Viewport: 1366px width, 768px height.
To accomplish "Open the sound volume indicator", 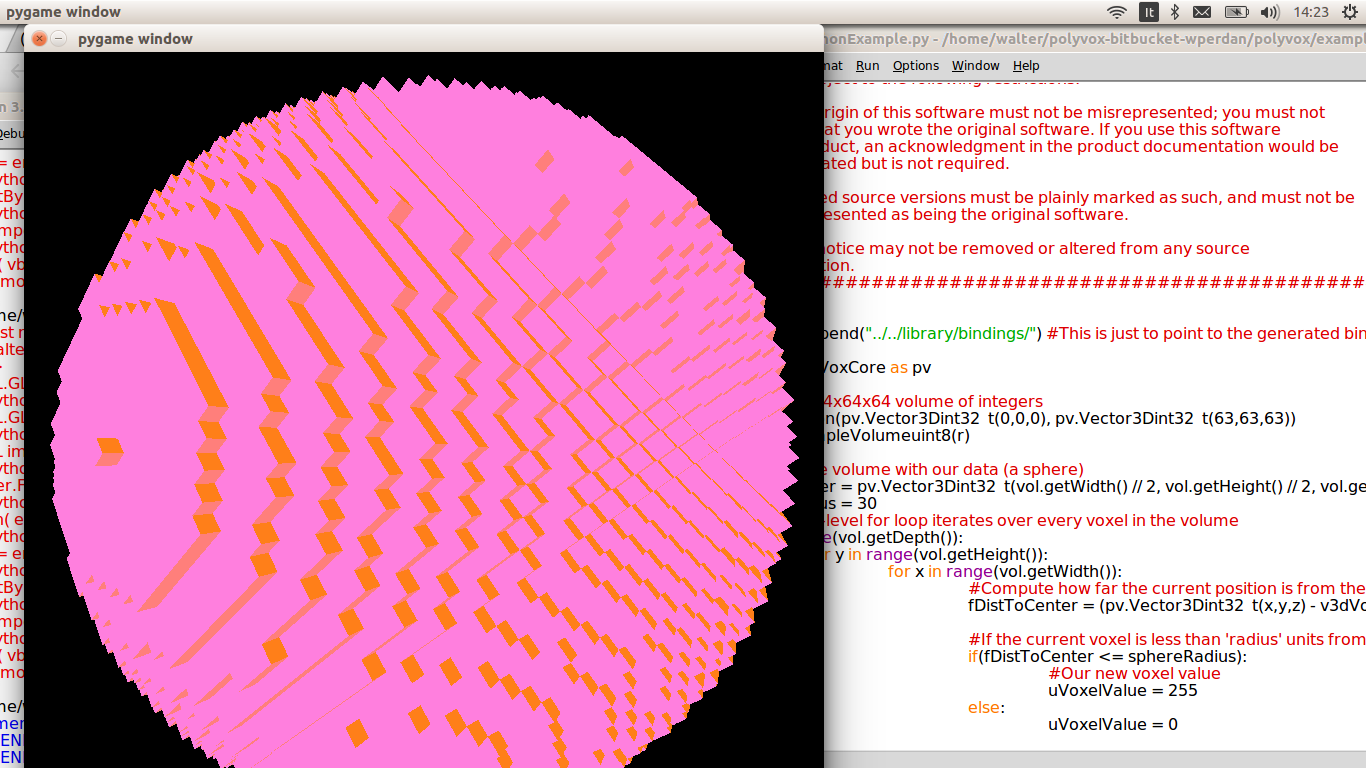I will click(1270, 12).
